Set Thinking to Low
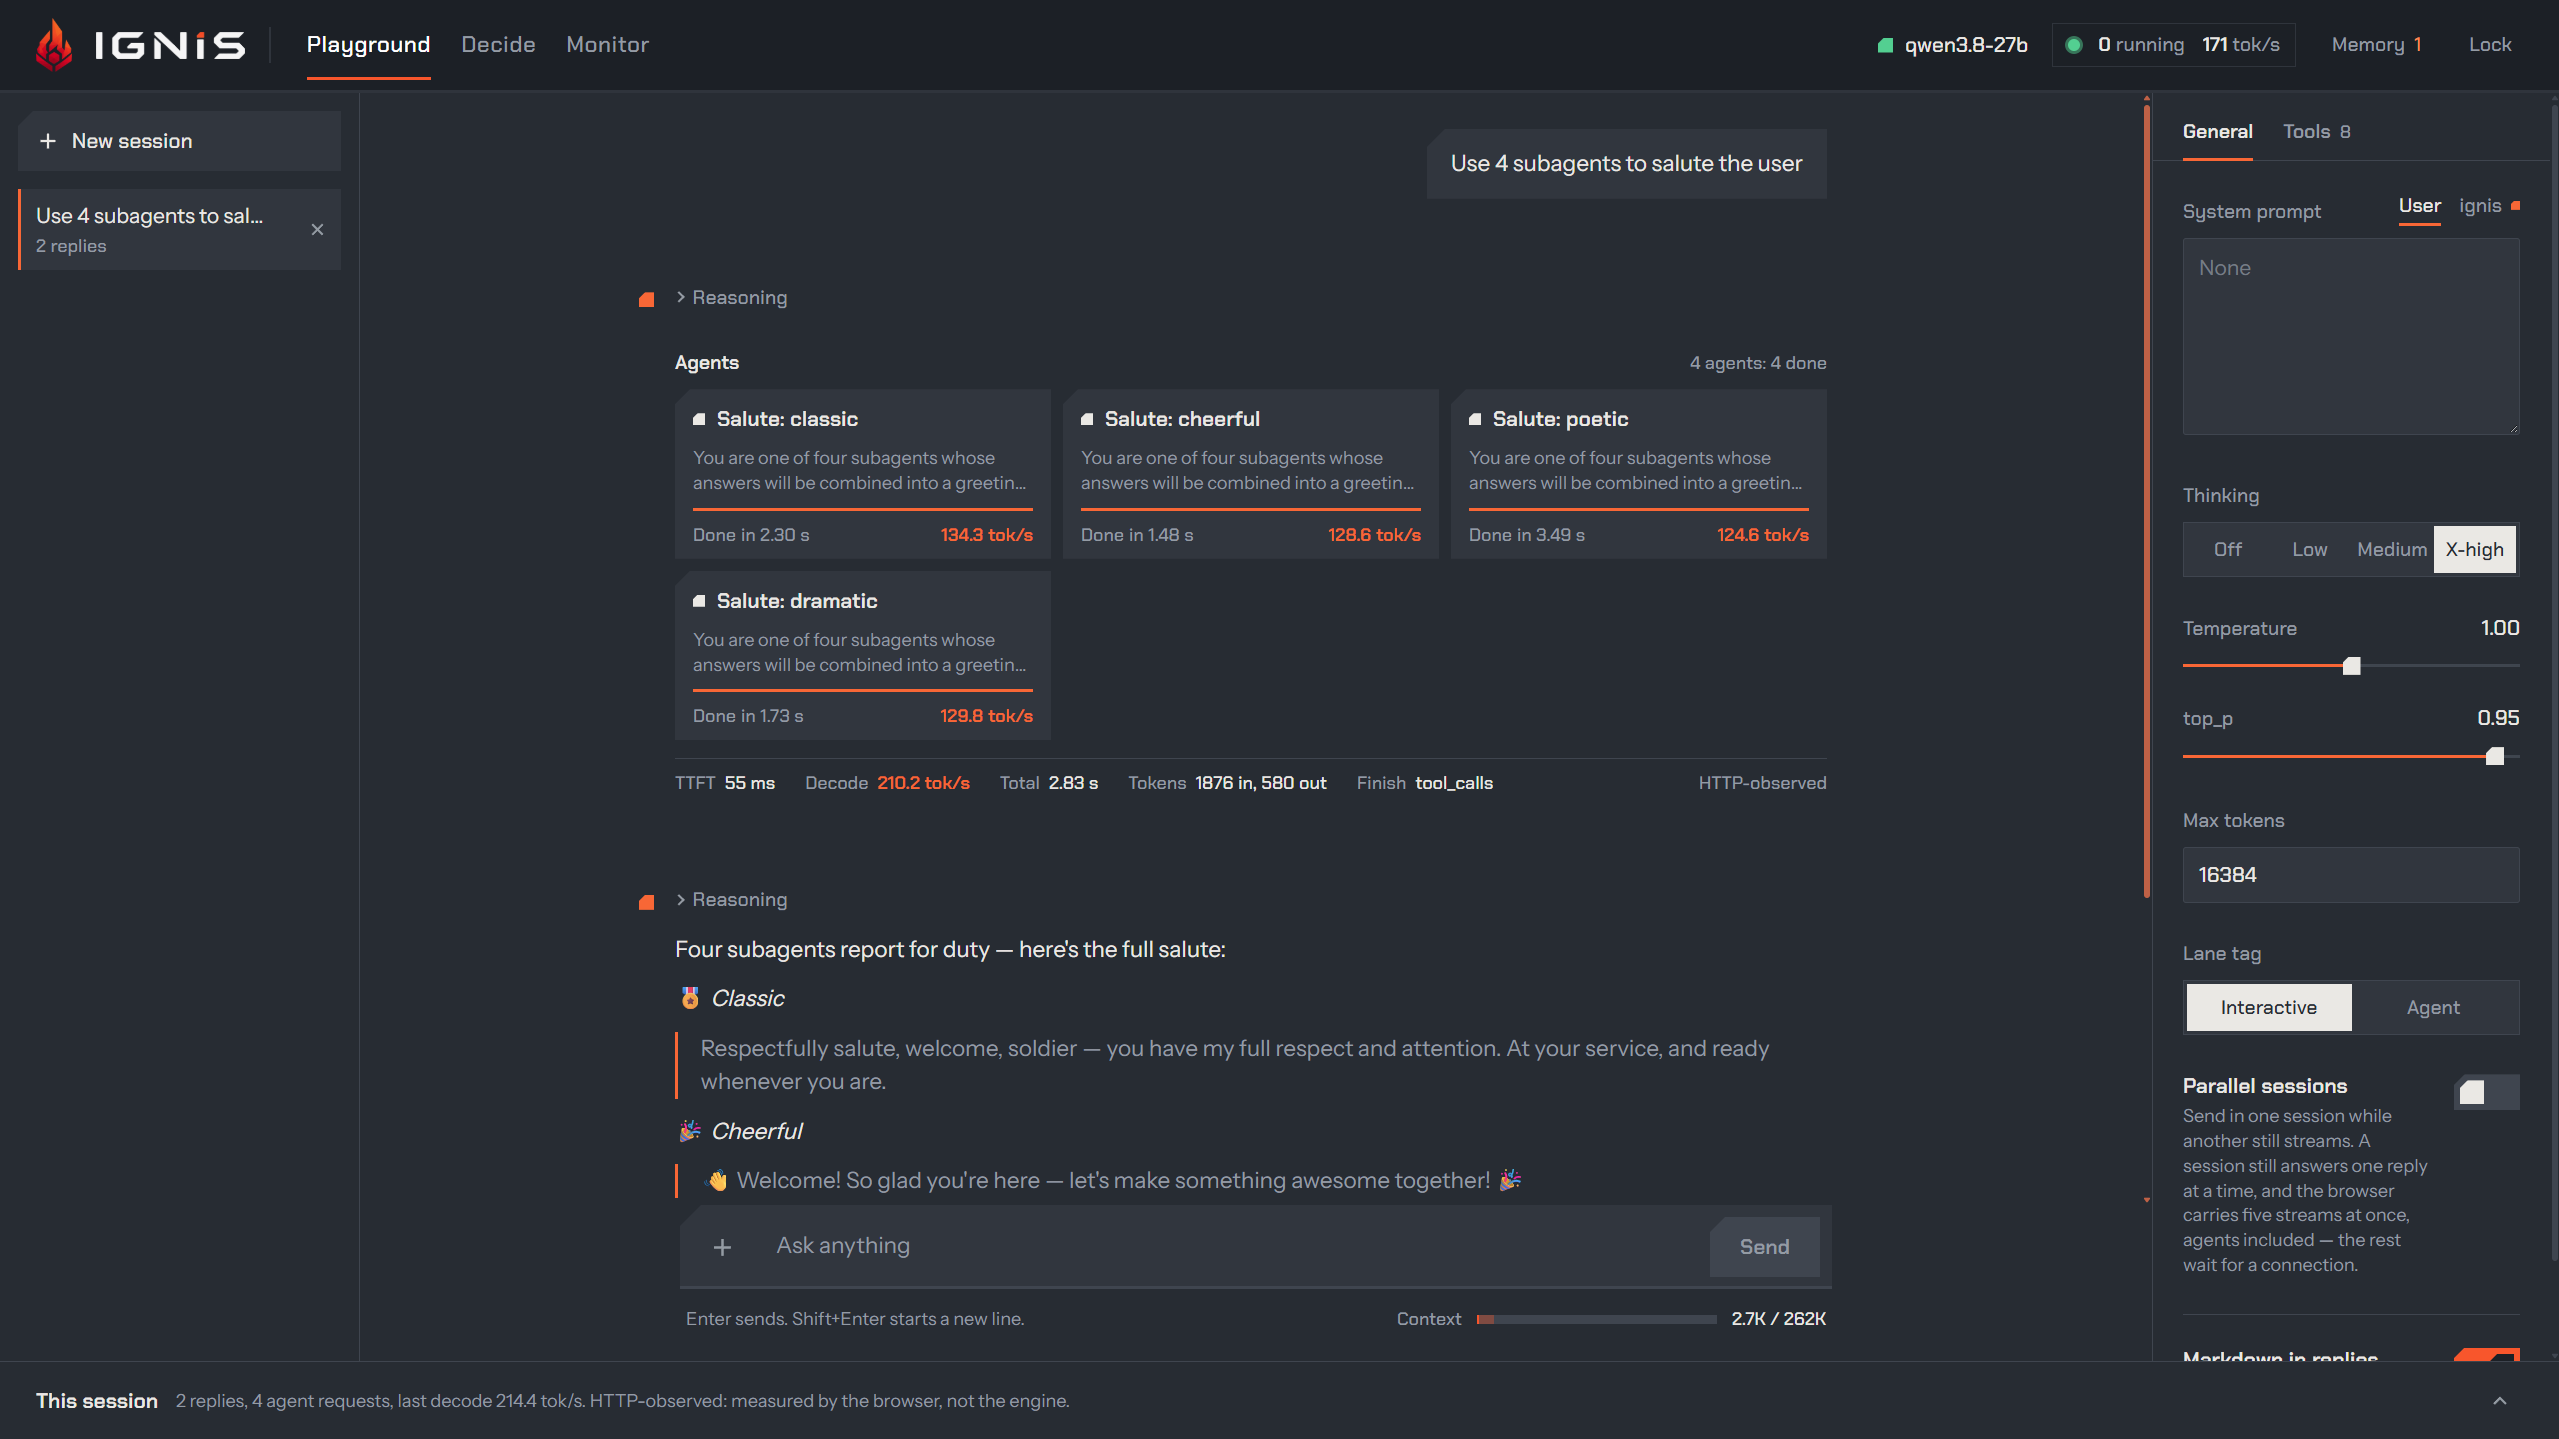This screenshot has width=2559, height=1439. [2309, 549]
